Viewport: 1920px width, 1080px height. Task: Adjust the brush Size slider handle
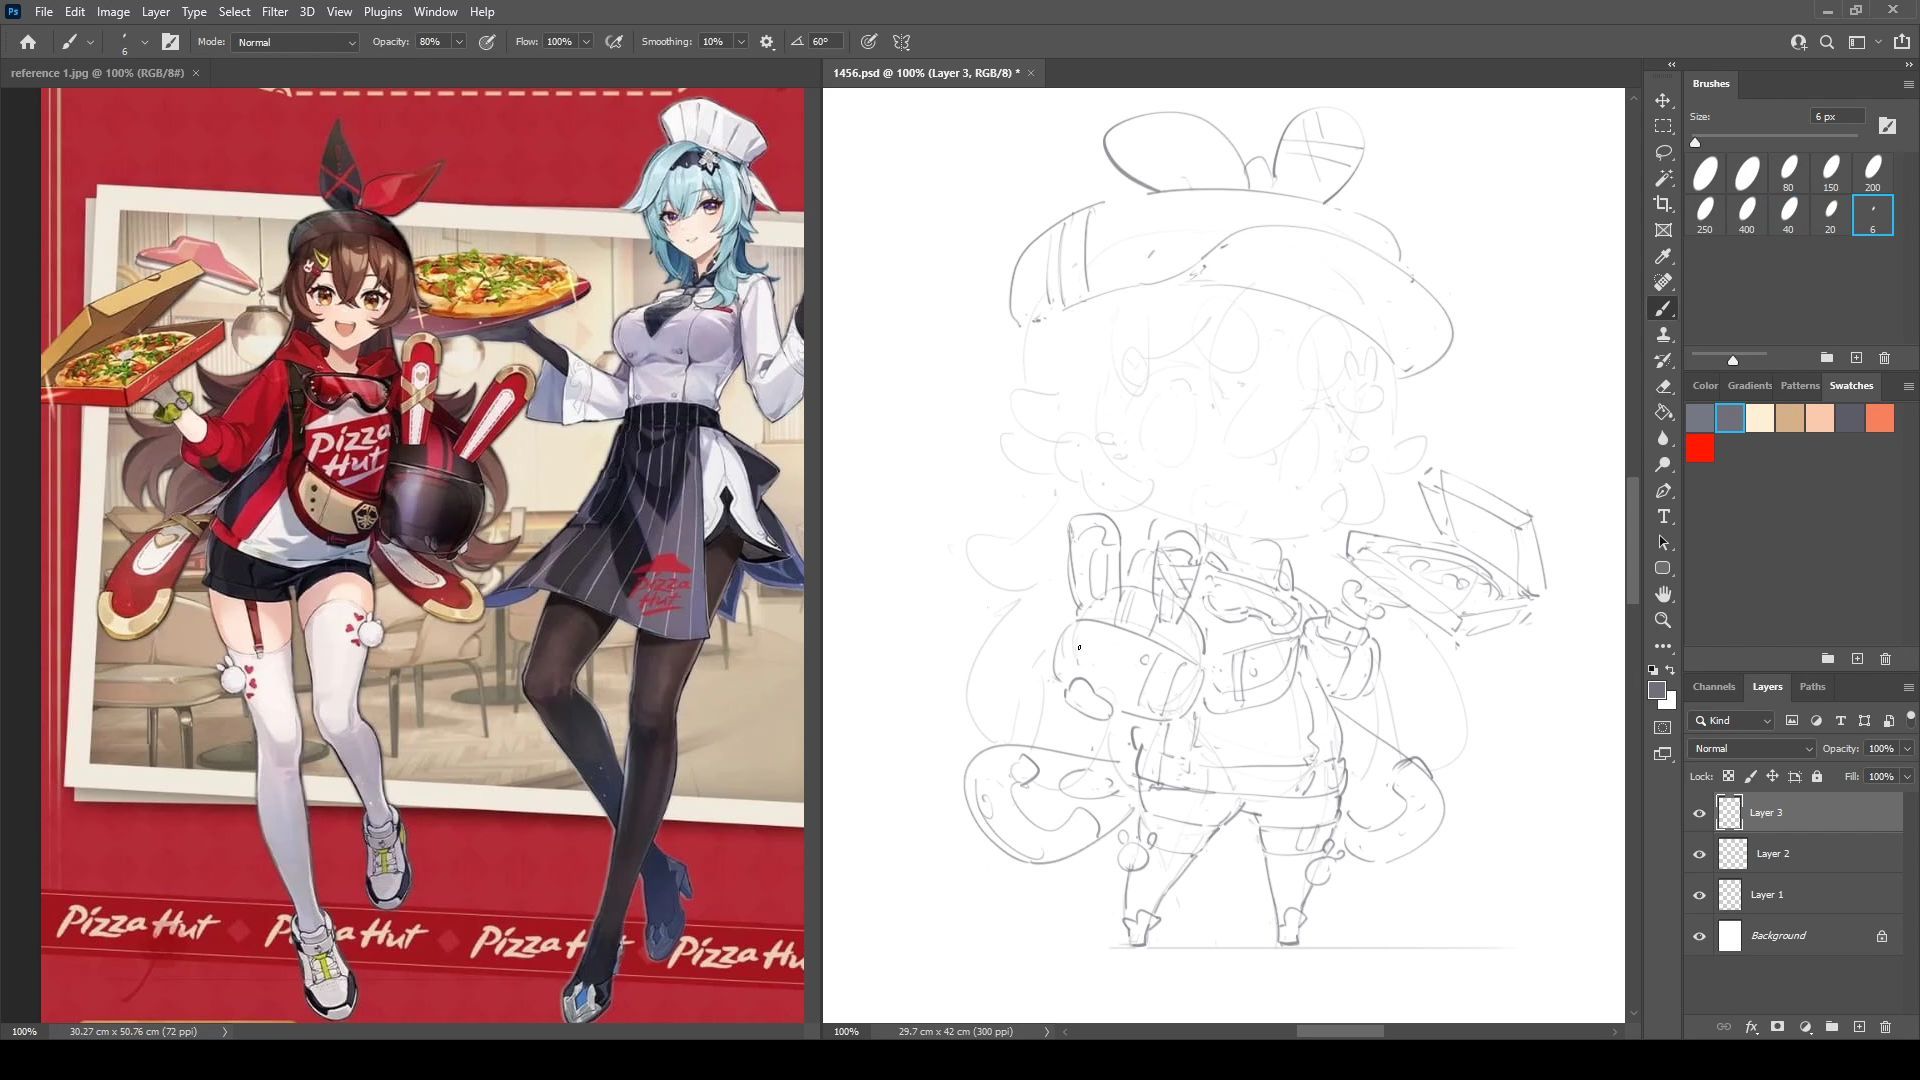coord(1695,142)
